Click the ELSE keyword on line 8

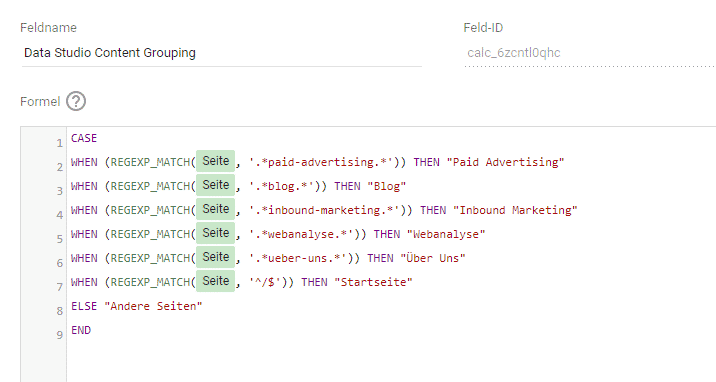tap(84, 306)
